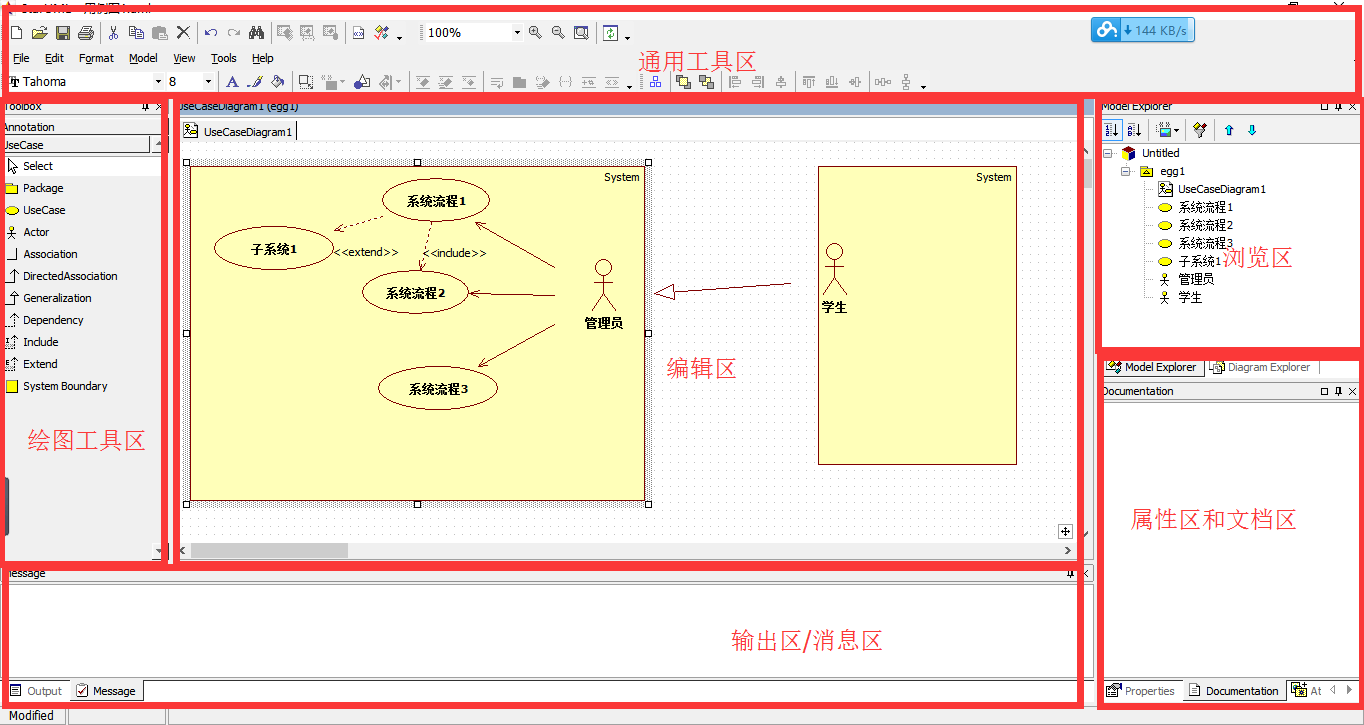Fit diagram to window icon
This screenshot has height=725, width=1364.
click(x=581, y=33)
